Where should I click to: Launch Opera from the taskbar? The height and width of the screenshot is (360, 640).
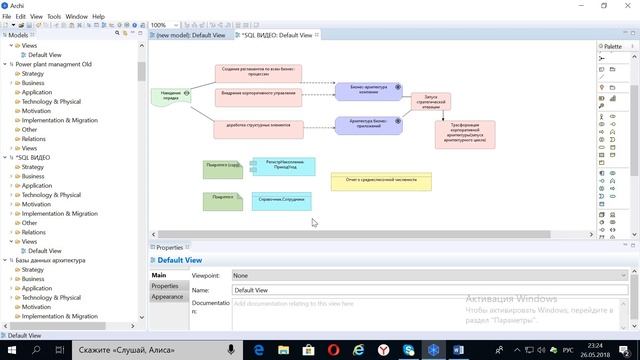[333, 350]
